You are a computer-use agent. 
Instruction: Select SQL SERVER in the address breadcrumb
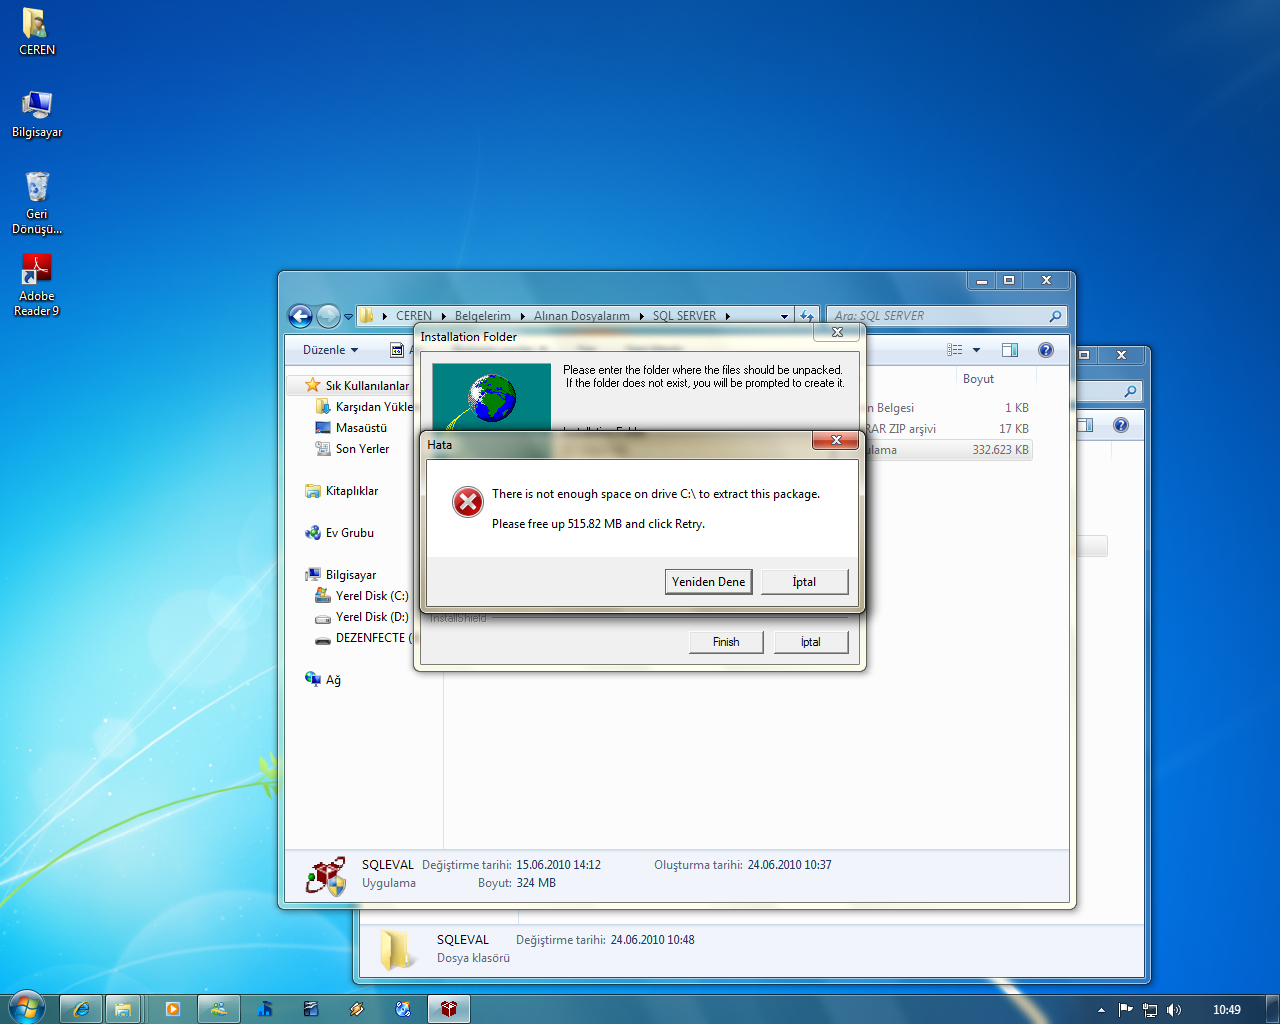pos(684,316)
